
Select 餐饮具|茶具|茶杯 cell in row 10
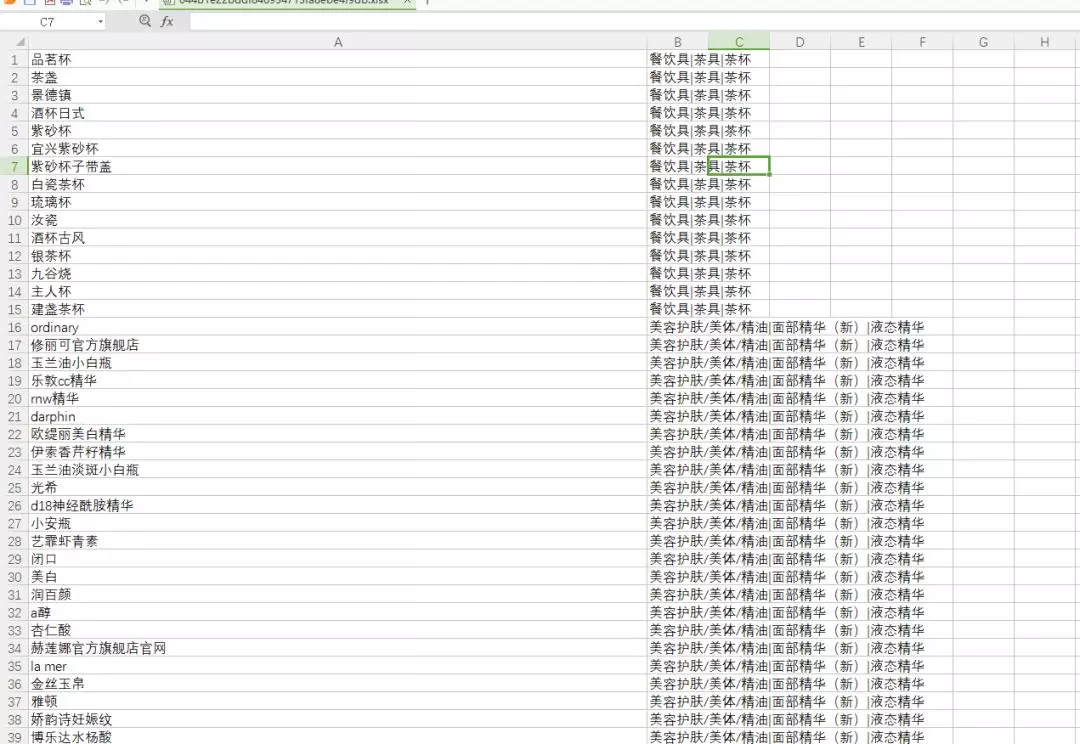(678, 220)
